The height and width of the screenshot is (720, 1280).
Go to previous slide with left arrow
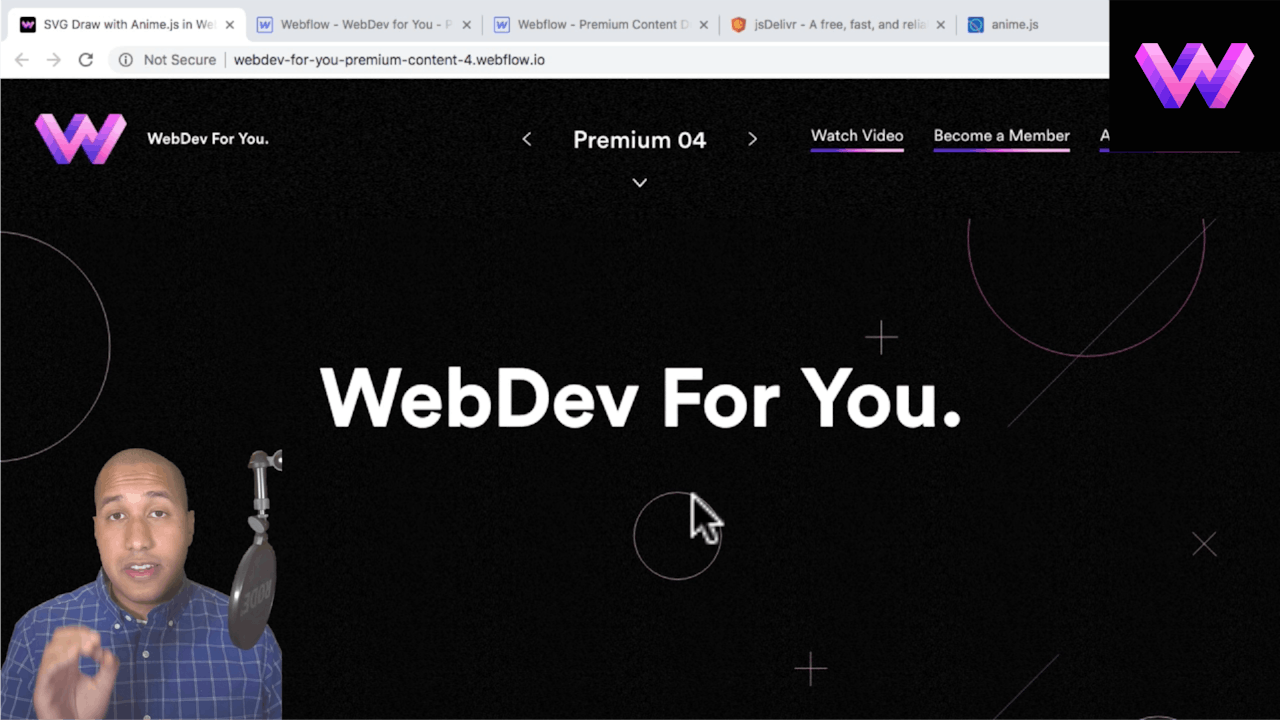pos(527,139)
